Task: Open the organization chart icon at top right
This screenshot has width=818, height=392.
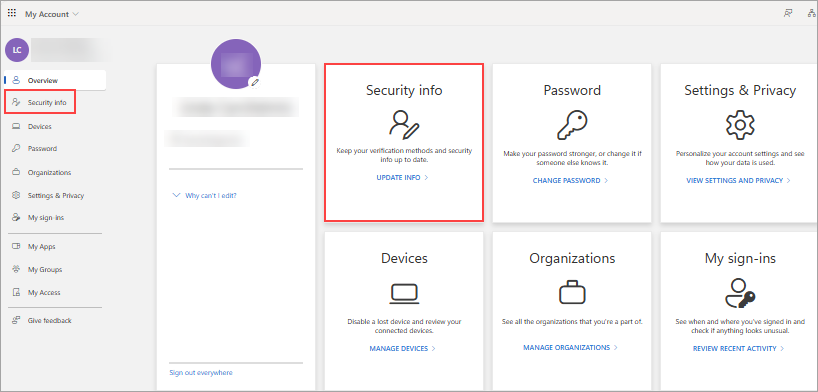Action: (812, 14)
